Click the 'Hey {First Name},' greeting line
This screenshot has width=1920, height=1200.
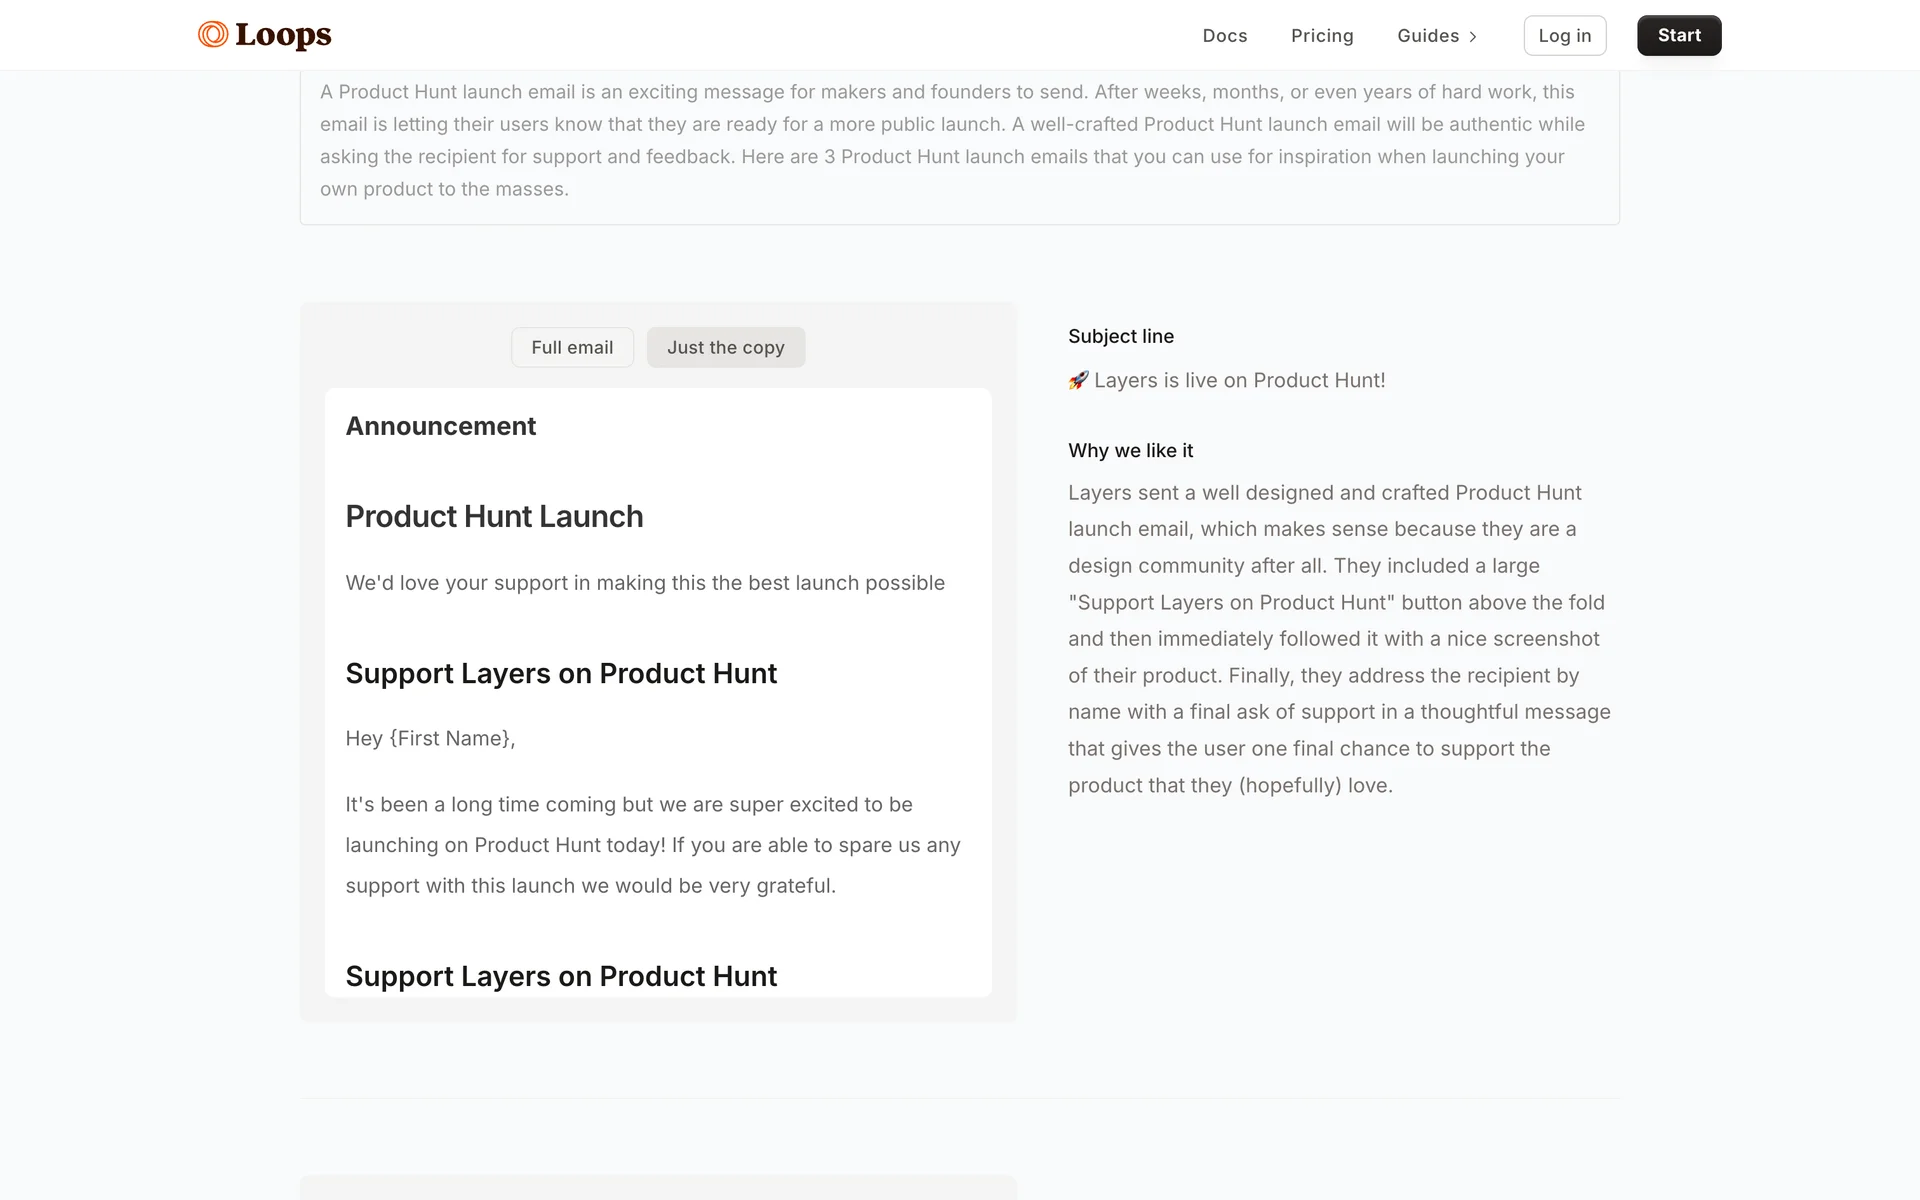coord(430,738)
